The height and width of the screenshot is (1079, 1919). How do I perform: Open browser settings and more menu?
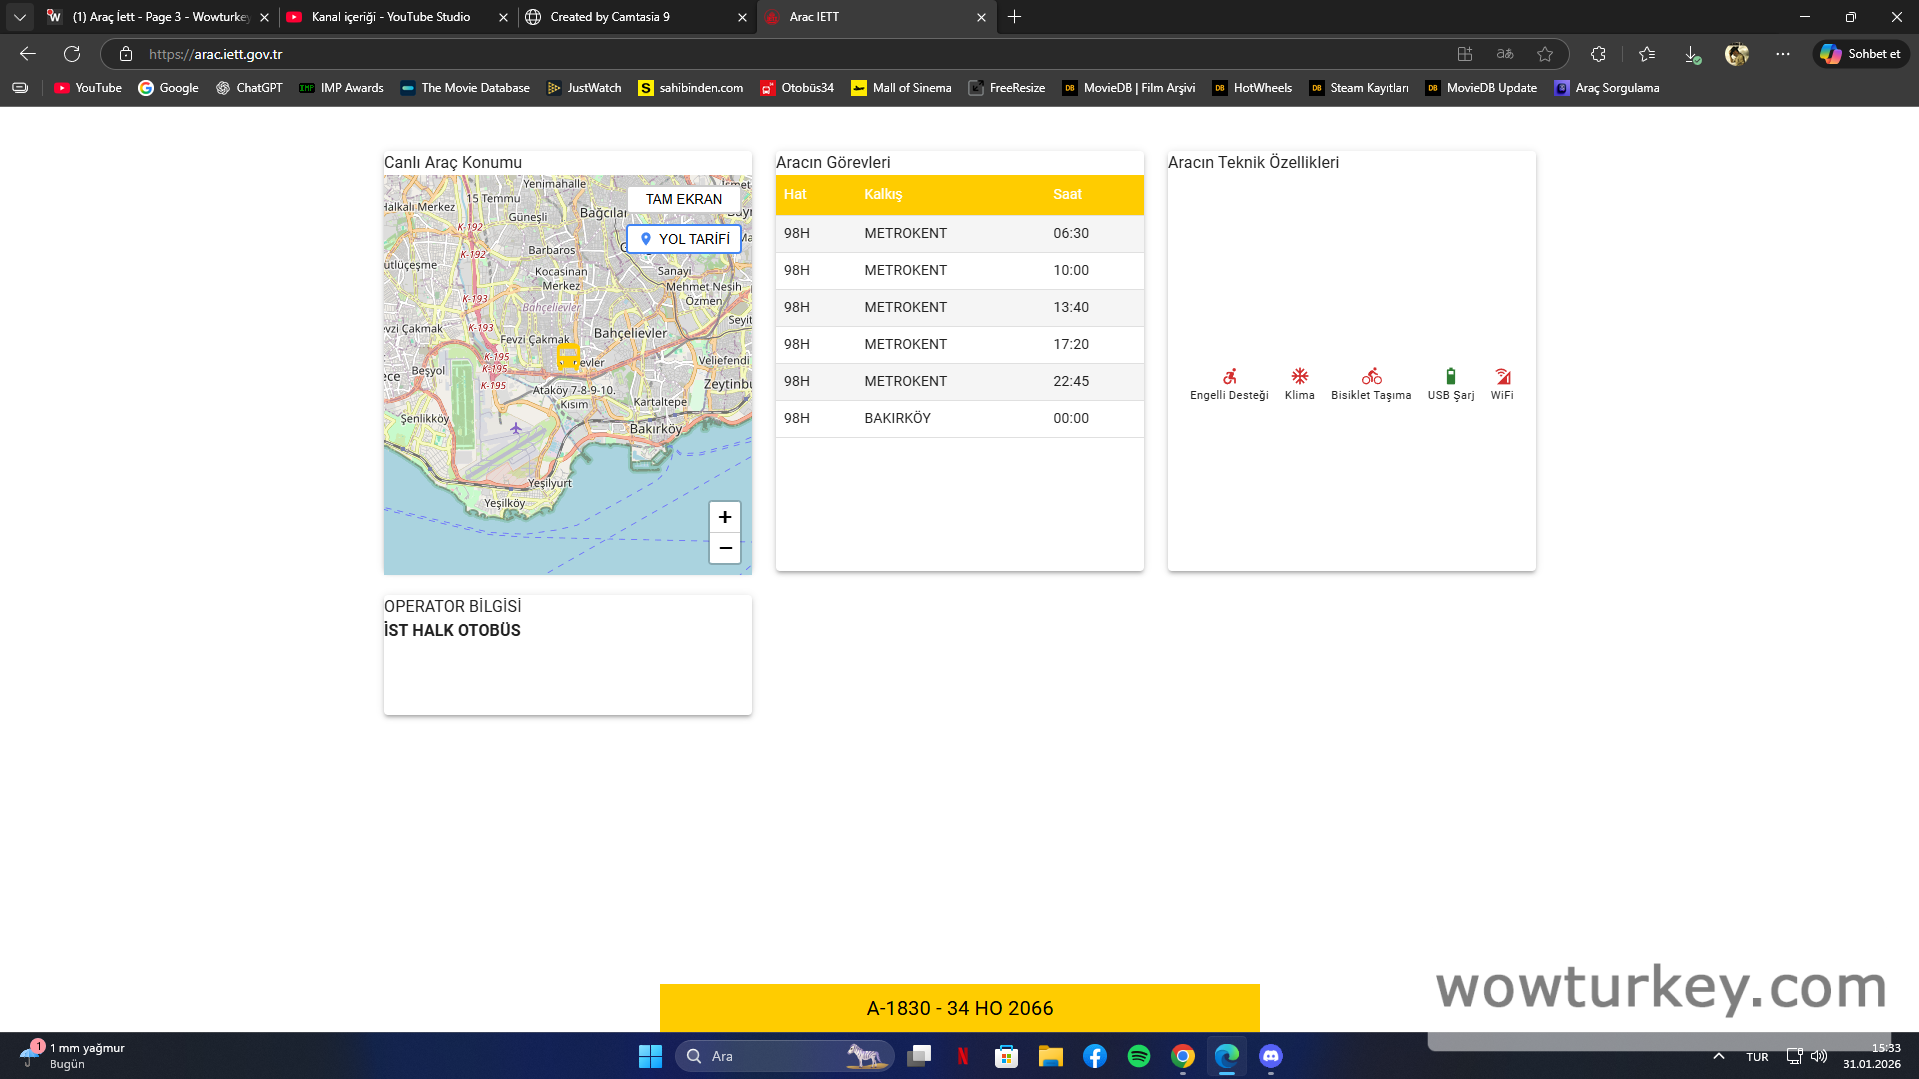click(1783, 54)
